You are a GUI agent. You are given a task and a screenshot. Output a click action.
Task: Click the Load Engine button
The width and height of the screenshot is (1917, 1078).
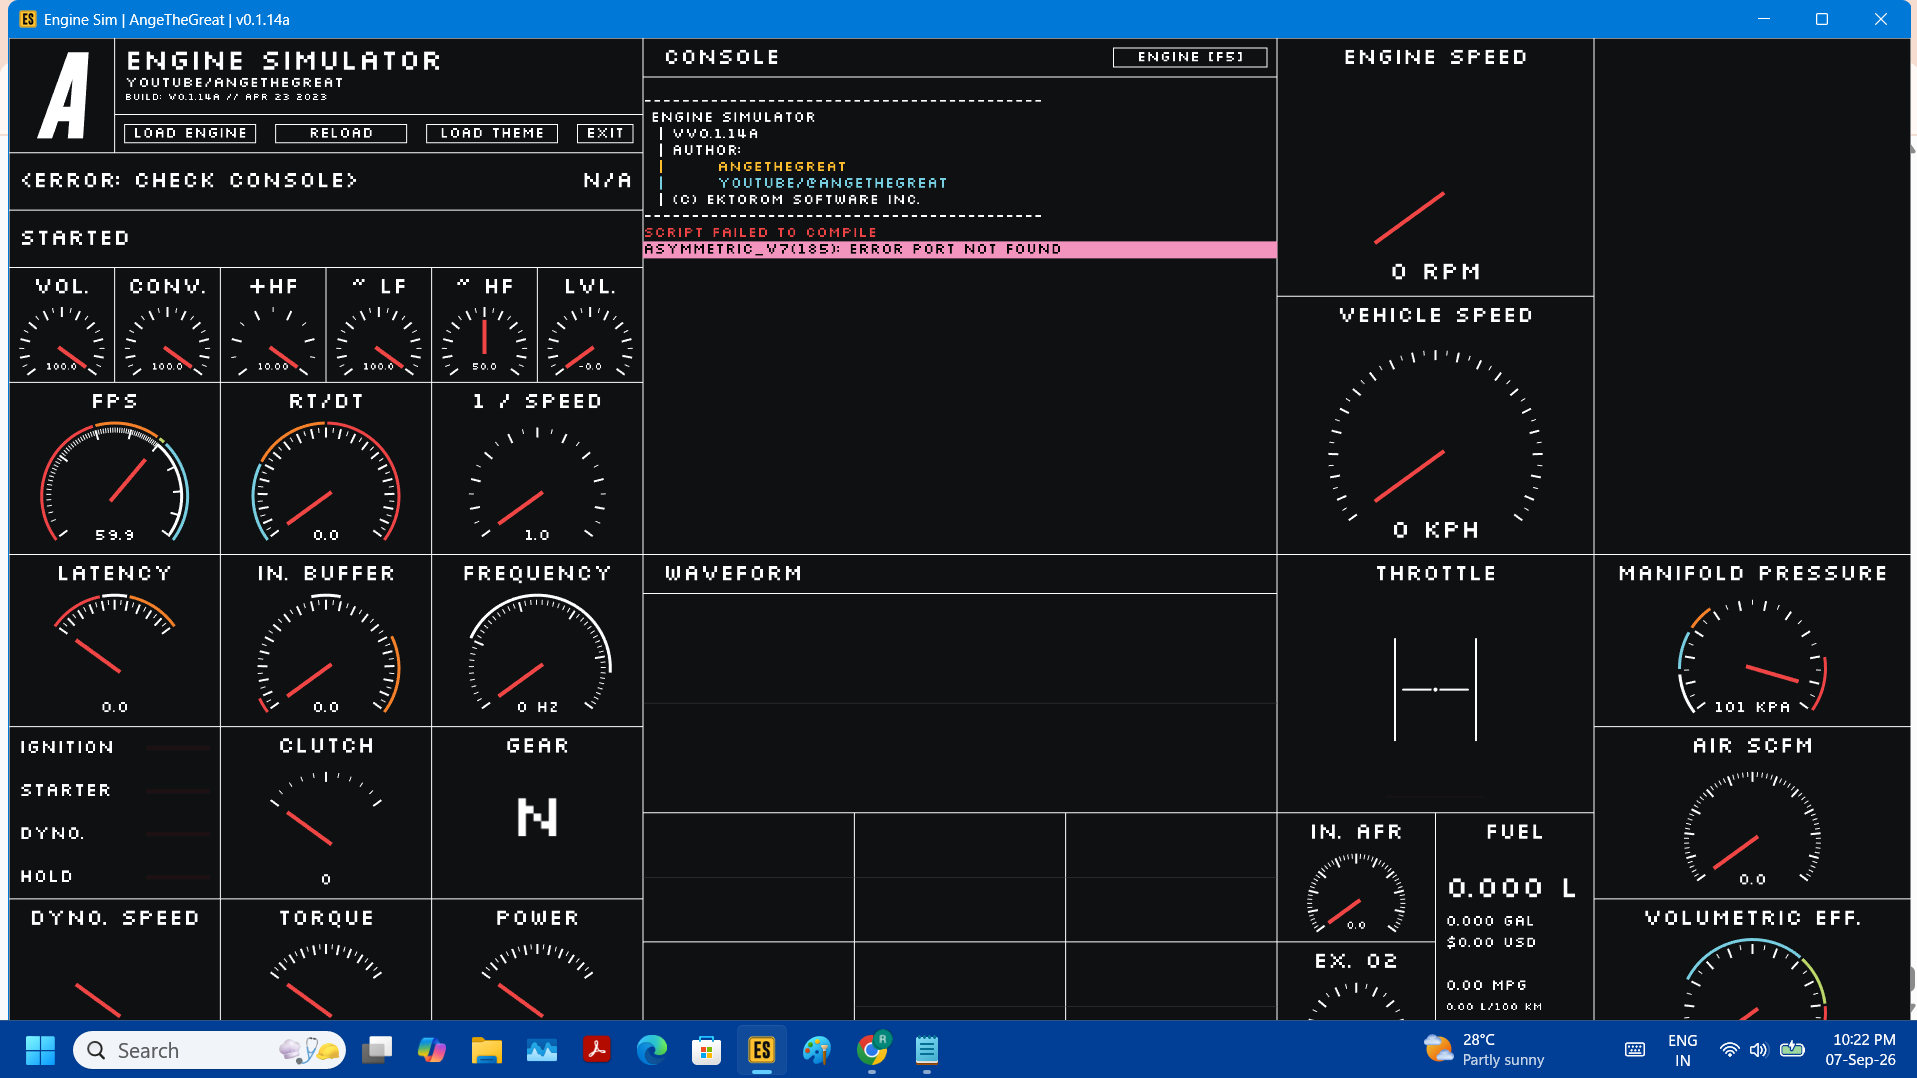pos(190,133)
